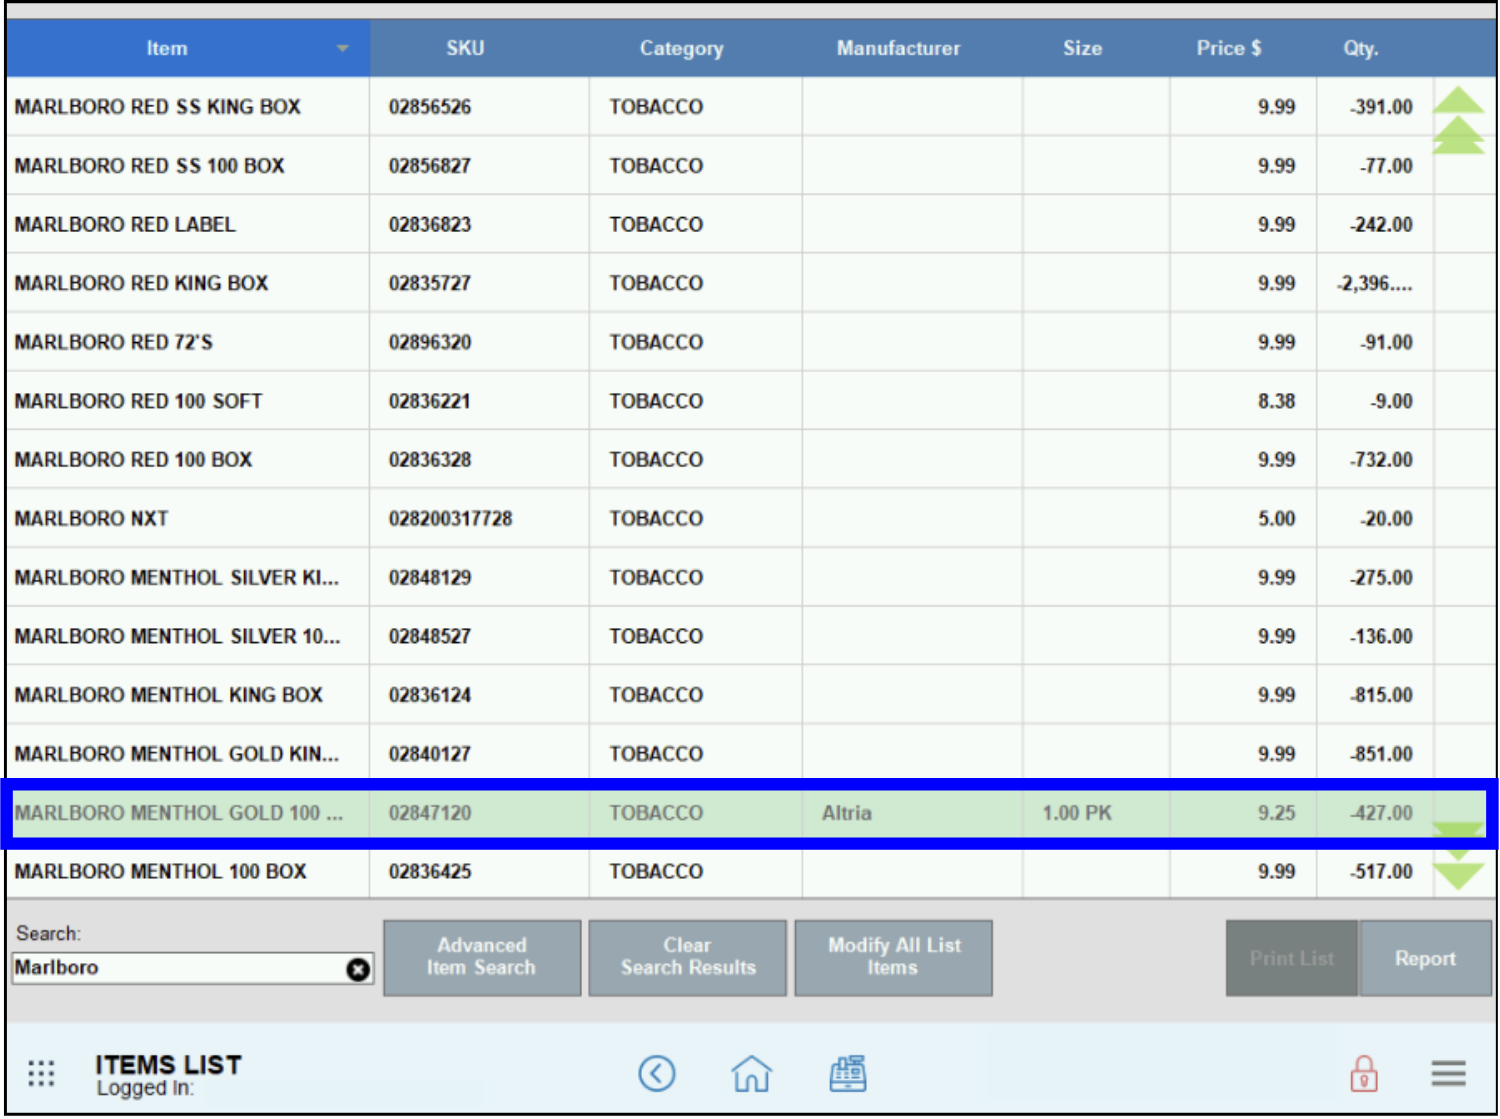This screenshot has height=1119, width=1500.
Task: Open the Item column sort dropdown arrow
Action: pos(343,48)
